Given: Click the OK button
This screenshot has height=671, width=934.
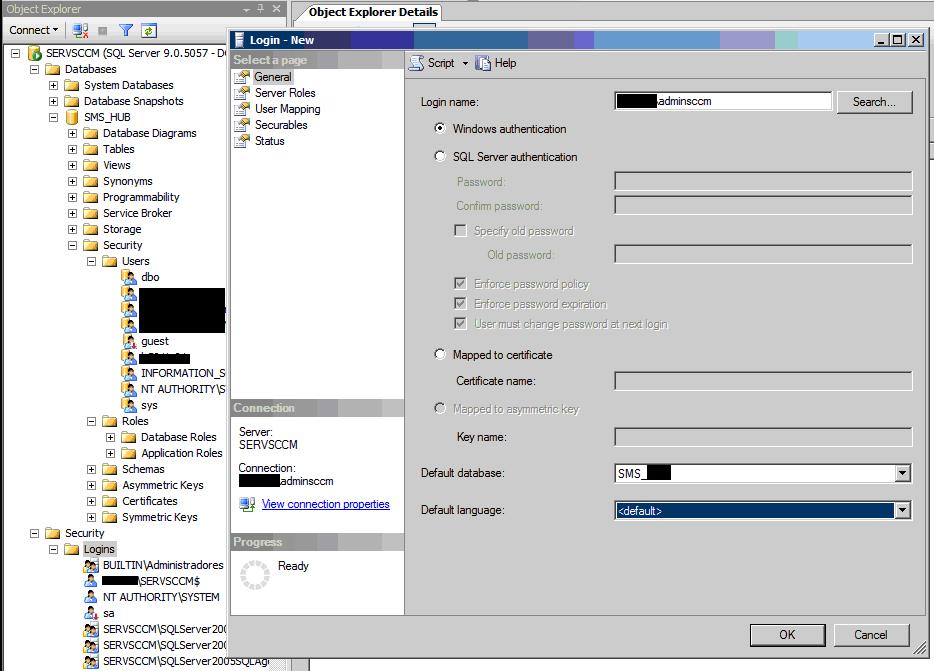Looking at the screenshot, I should tap(787, 635).
